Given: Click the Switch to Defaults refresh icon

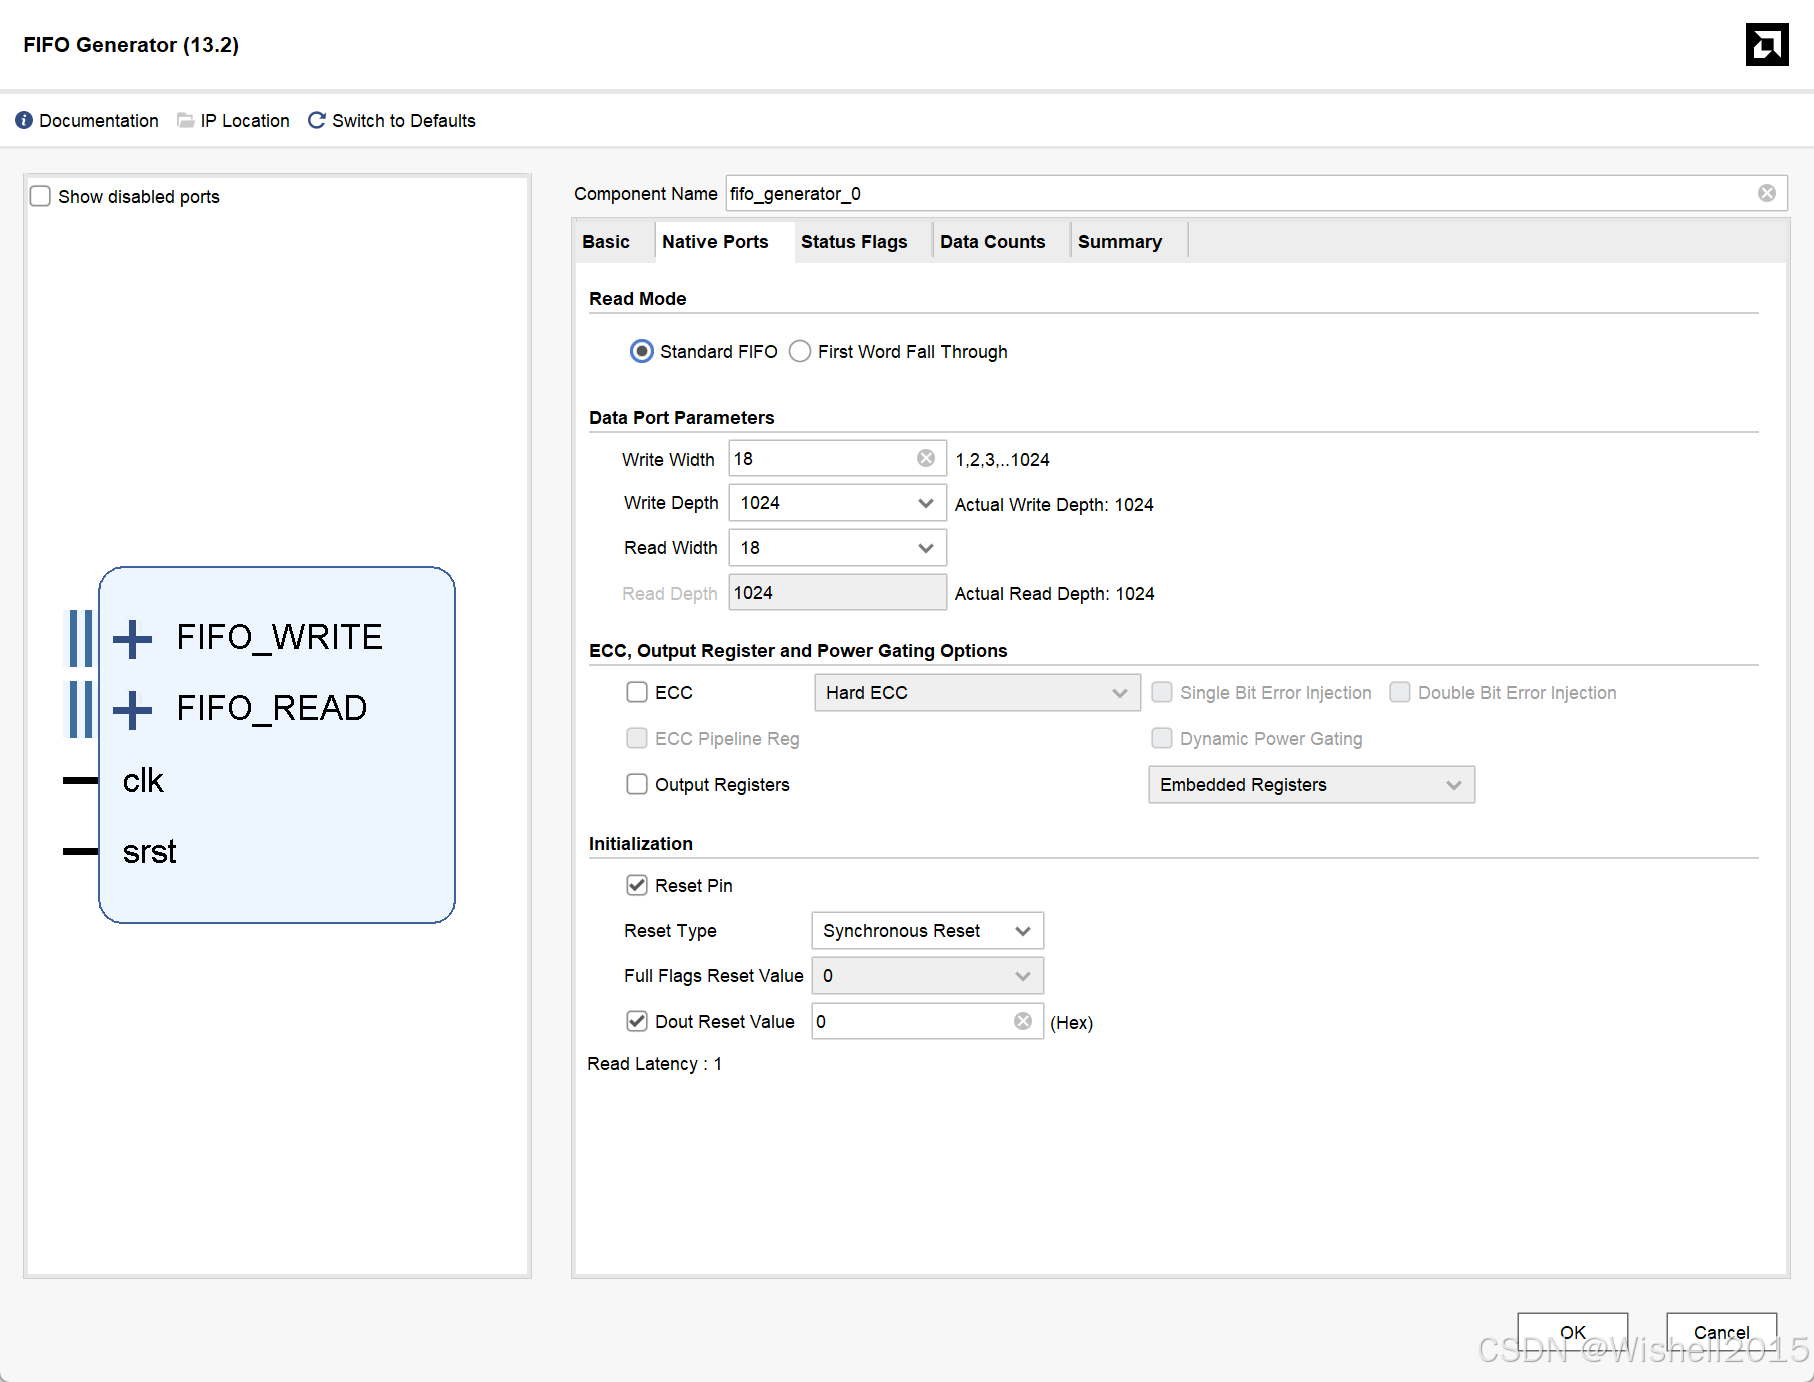Looking at the screenshot, I should [317, 120].
